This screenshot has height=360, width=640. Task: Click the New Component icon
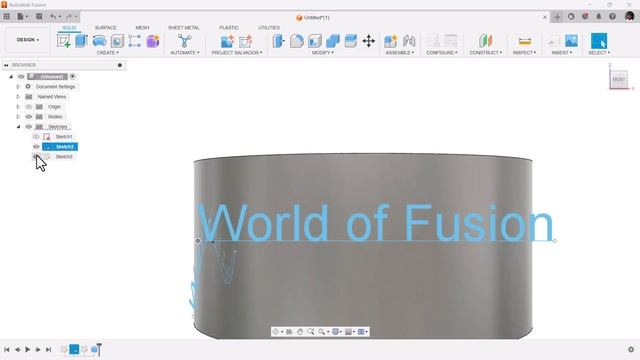click(390, 41)
